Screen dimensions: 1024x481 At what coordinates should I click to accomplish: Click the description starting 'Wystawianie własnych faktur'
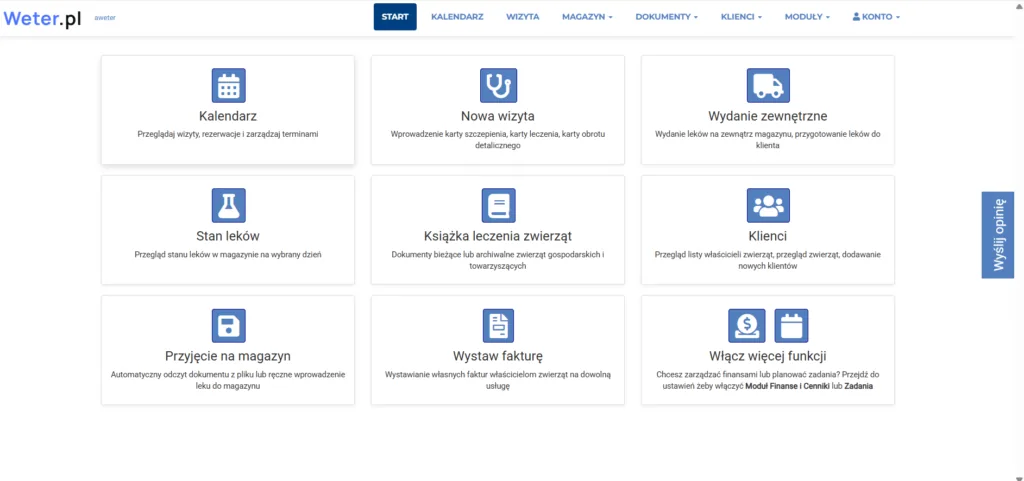(498, 380)
